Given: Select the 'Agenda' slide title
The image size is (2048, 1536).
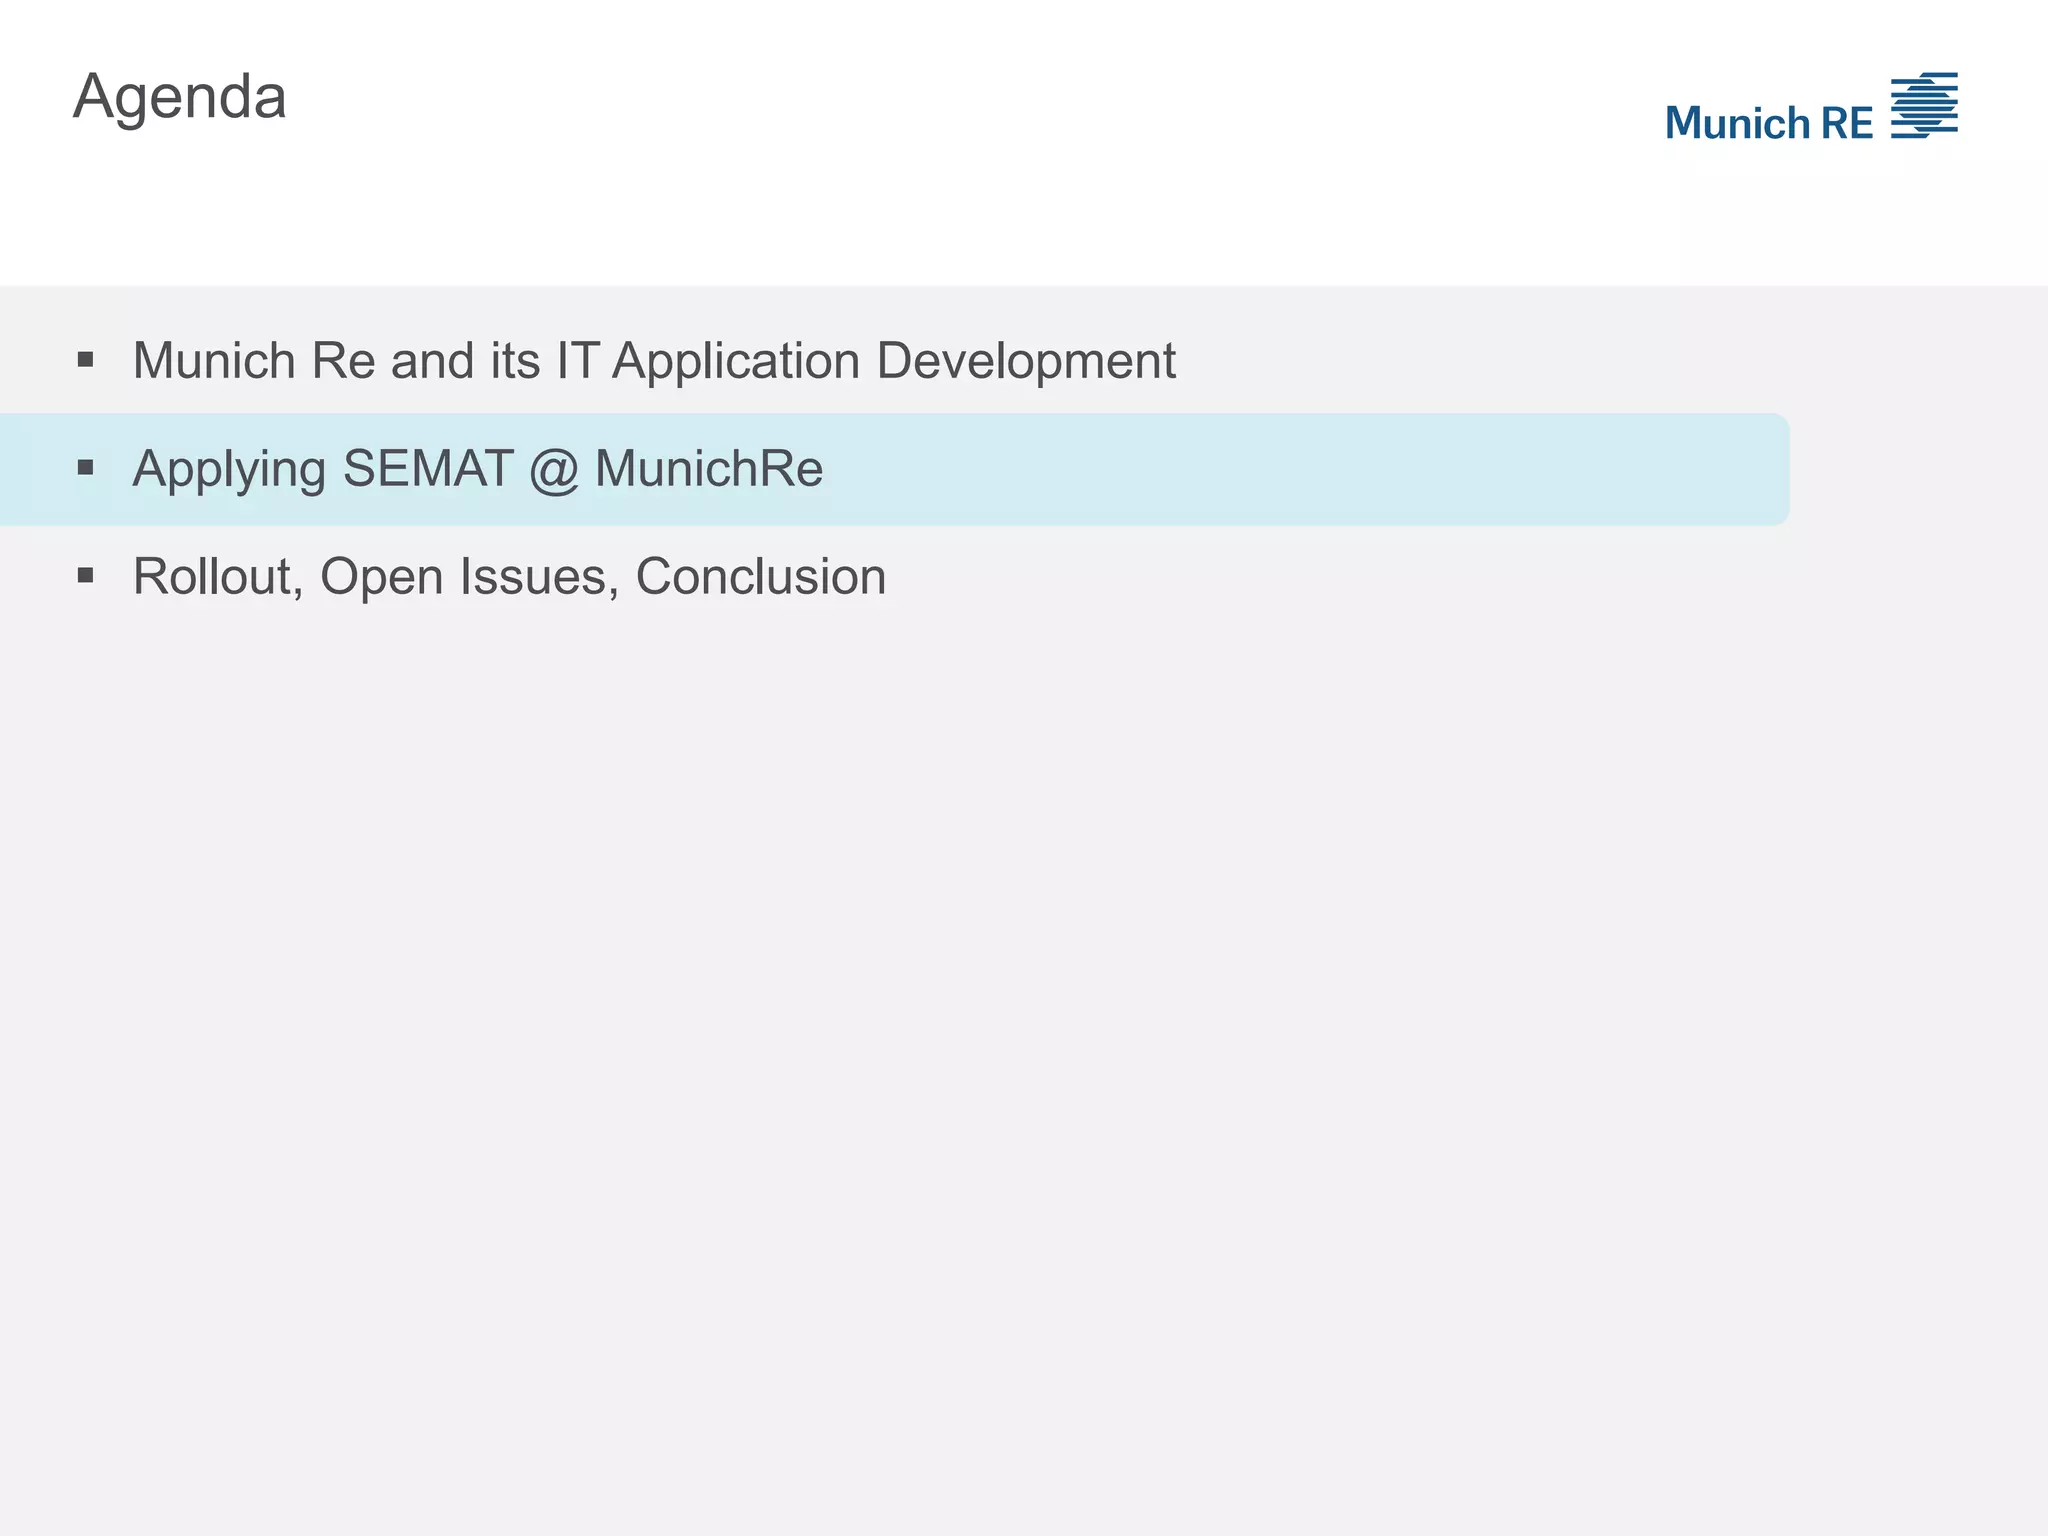Looking at the screenshot, I should click(x=180, y=98).
